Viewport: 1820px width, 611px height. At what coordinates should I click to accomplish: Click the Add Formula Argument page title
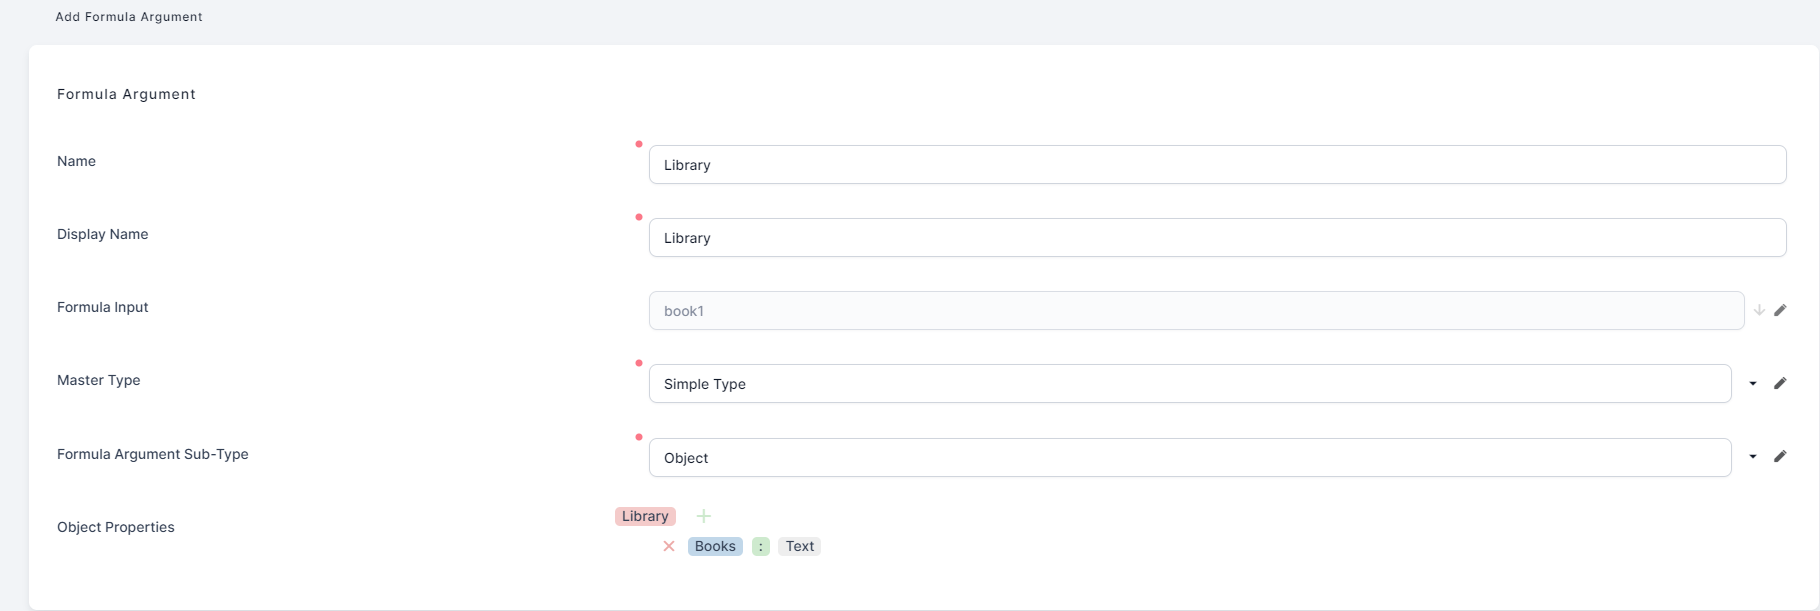click(129, 17)
